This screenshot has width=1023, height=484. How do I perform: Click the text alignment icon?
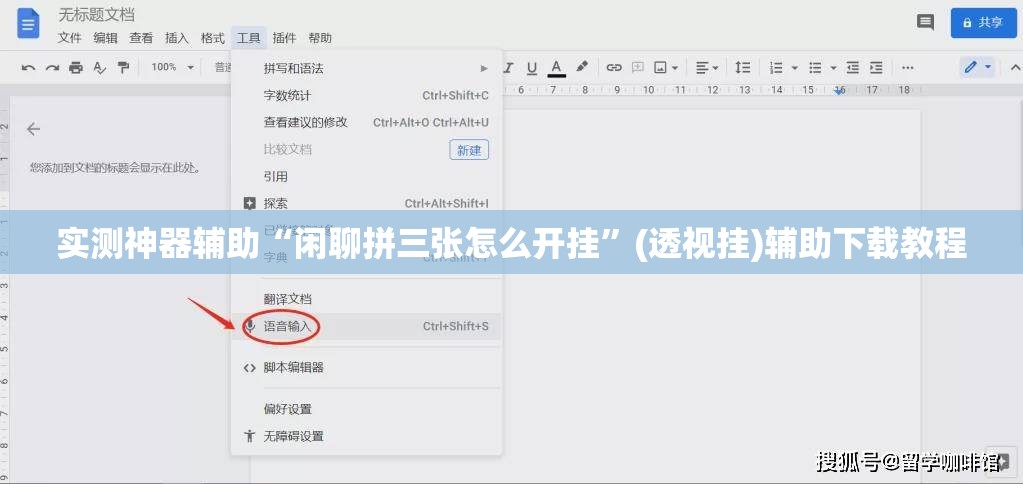coord(702,67)
